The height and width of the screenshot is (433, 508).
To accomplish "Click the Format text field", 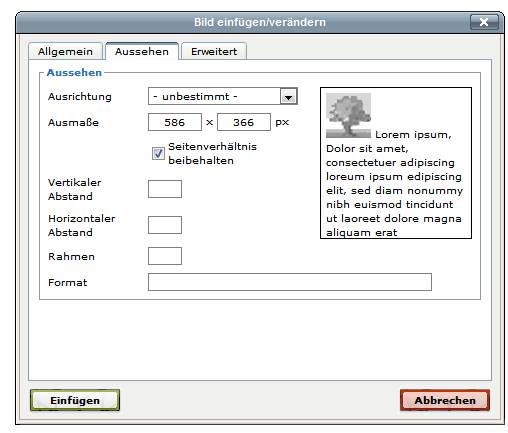I will [290, 282].
